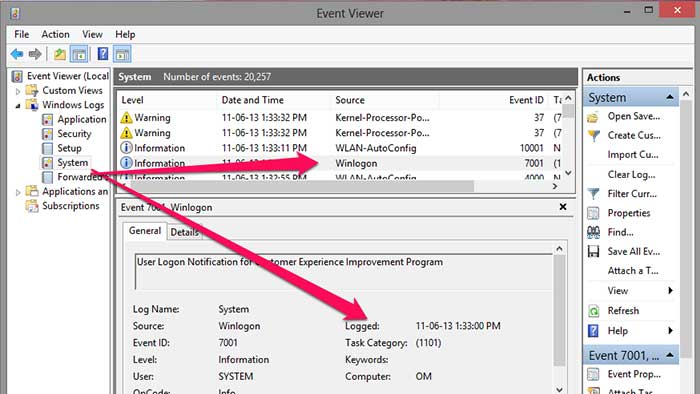Collapse the Windows Logs tree node

(x=18, y=106)
